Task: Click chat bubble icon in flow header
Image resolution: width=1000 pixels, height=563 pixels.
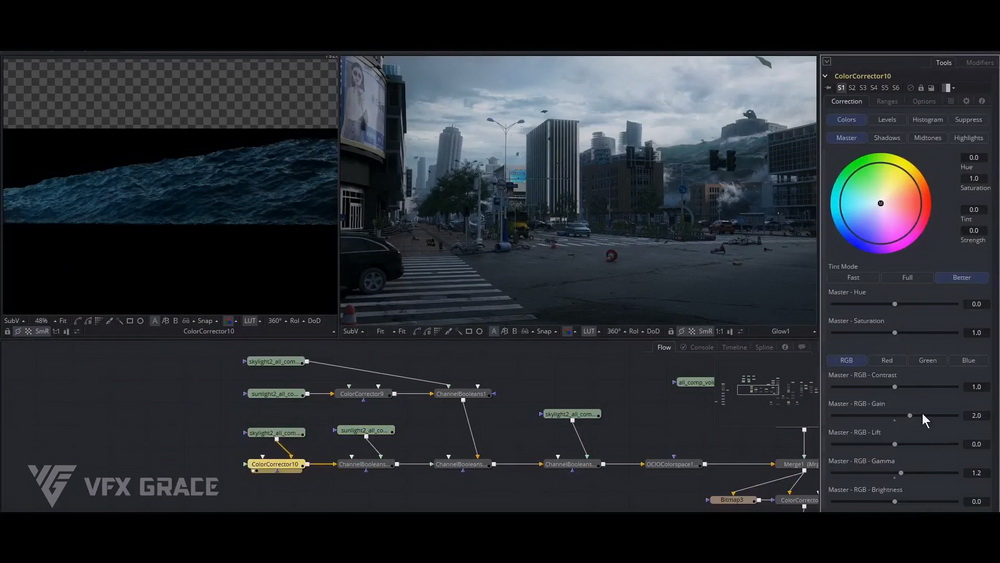Action: (802, 347)
